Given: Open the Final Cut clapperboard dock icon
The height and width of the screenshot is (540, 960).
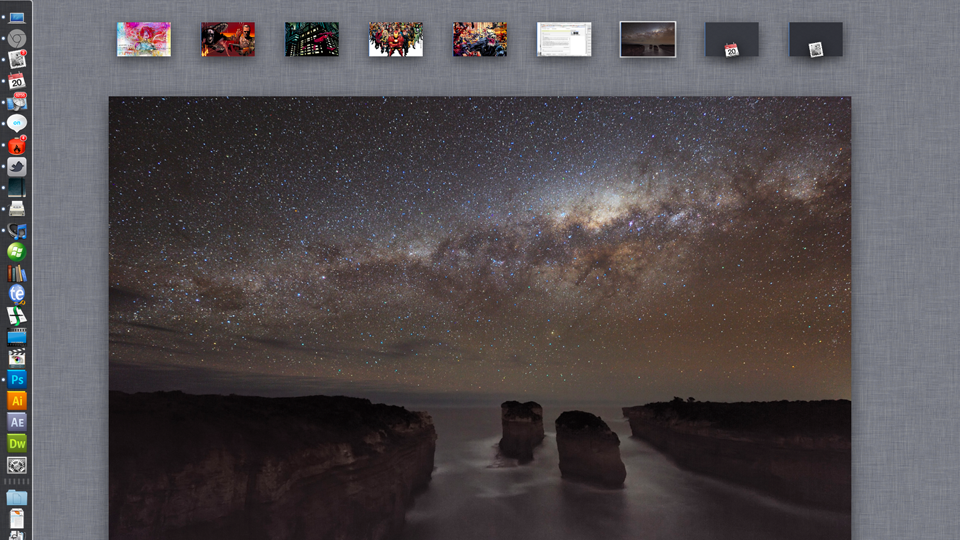Looking at the screenshot, I should pos(17,357).
